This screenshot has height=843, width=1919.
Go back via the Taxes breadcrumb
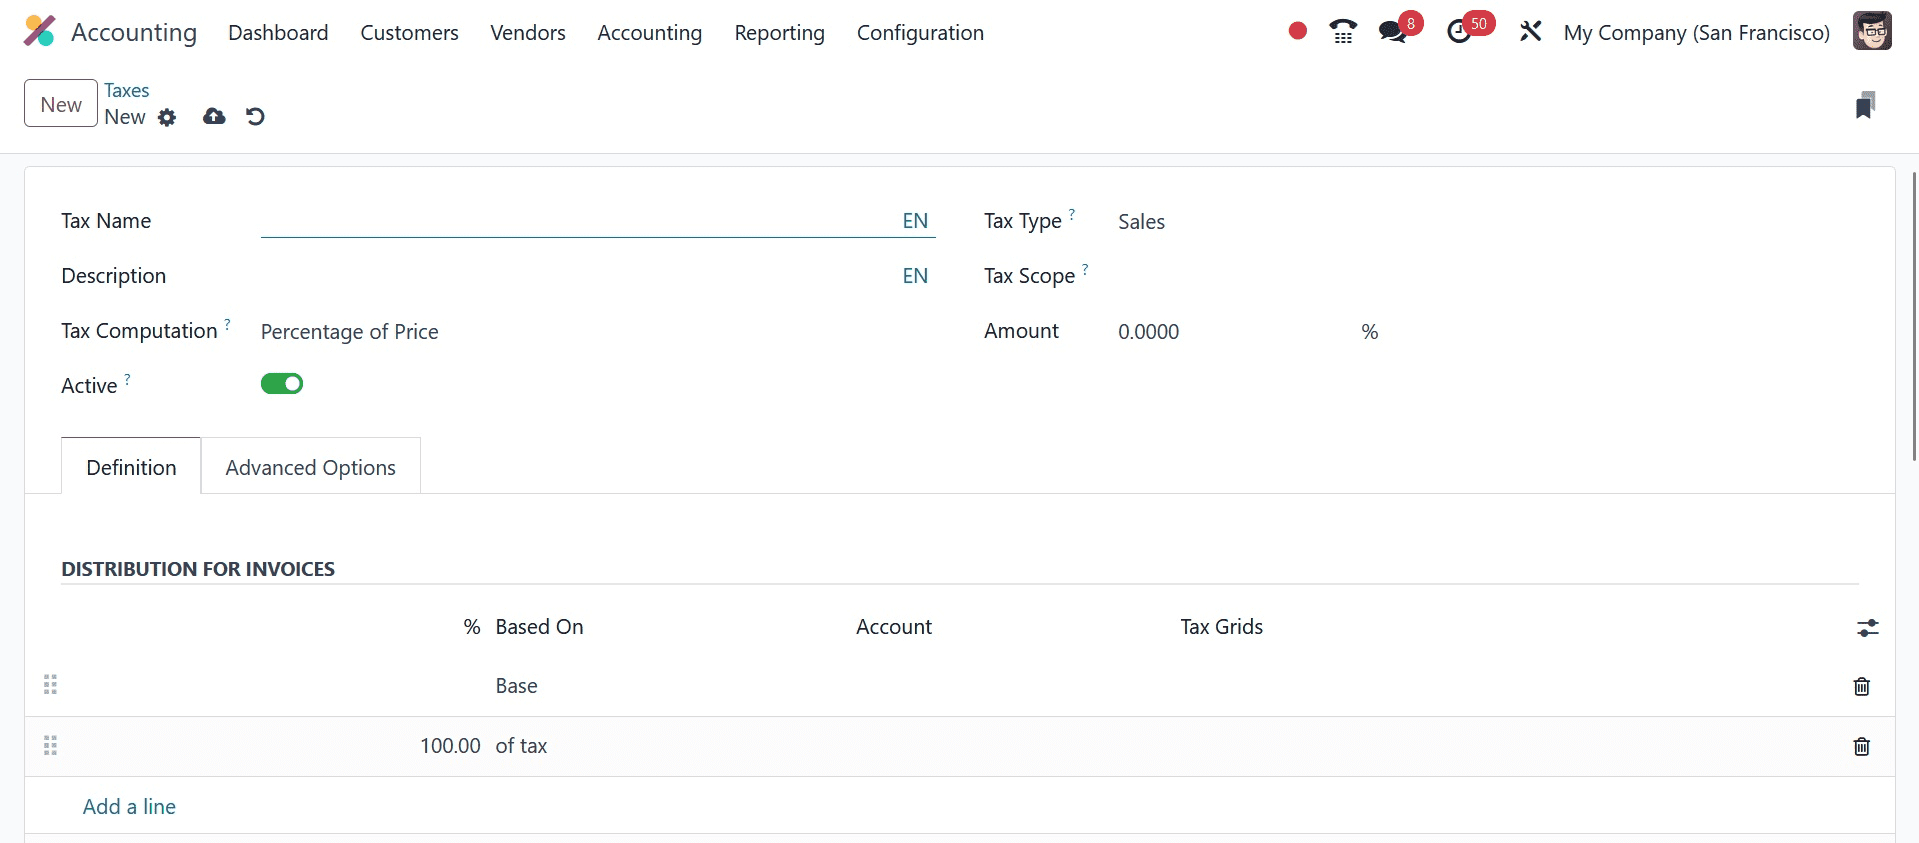[127, 90]
